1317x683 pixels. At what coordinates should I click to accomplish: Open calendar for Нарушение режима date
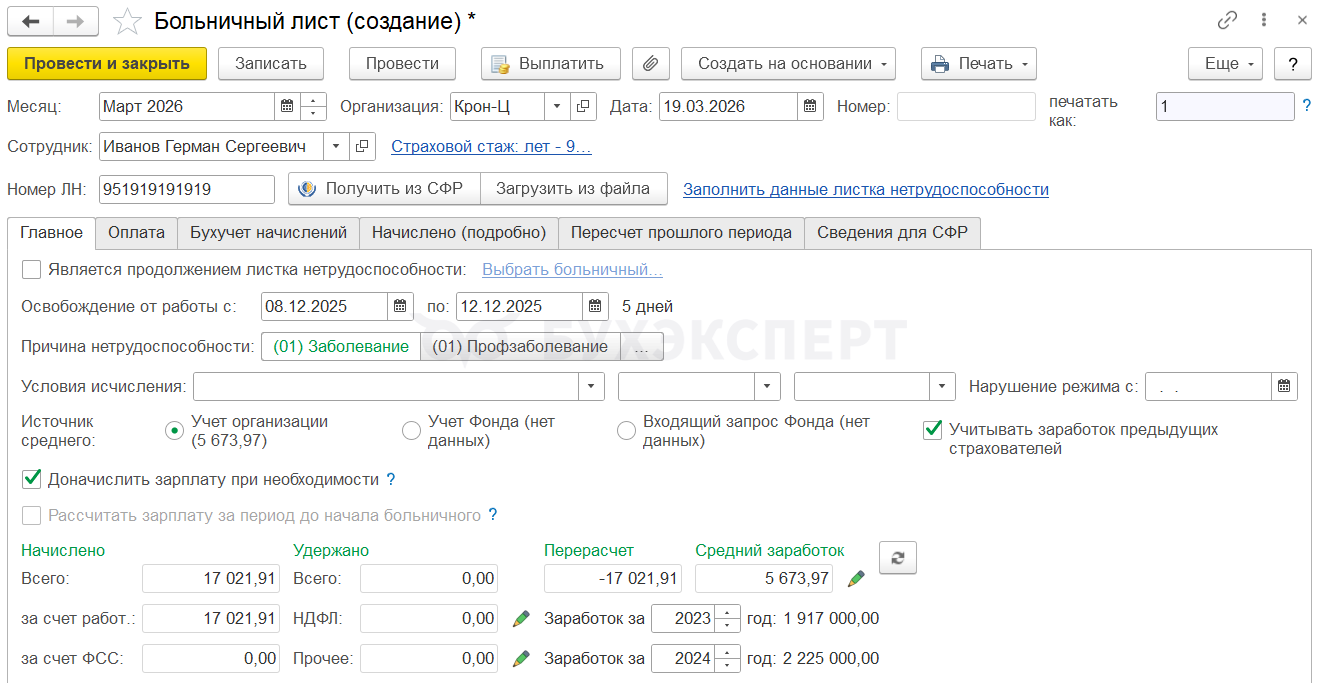1285,386
